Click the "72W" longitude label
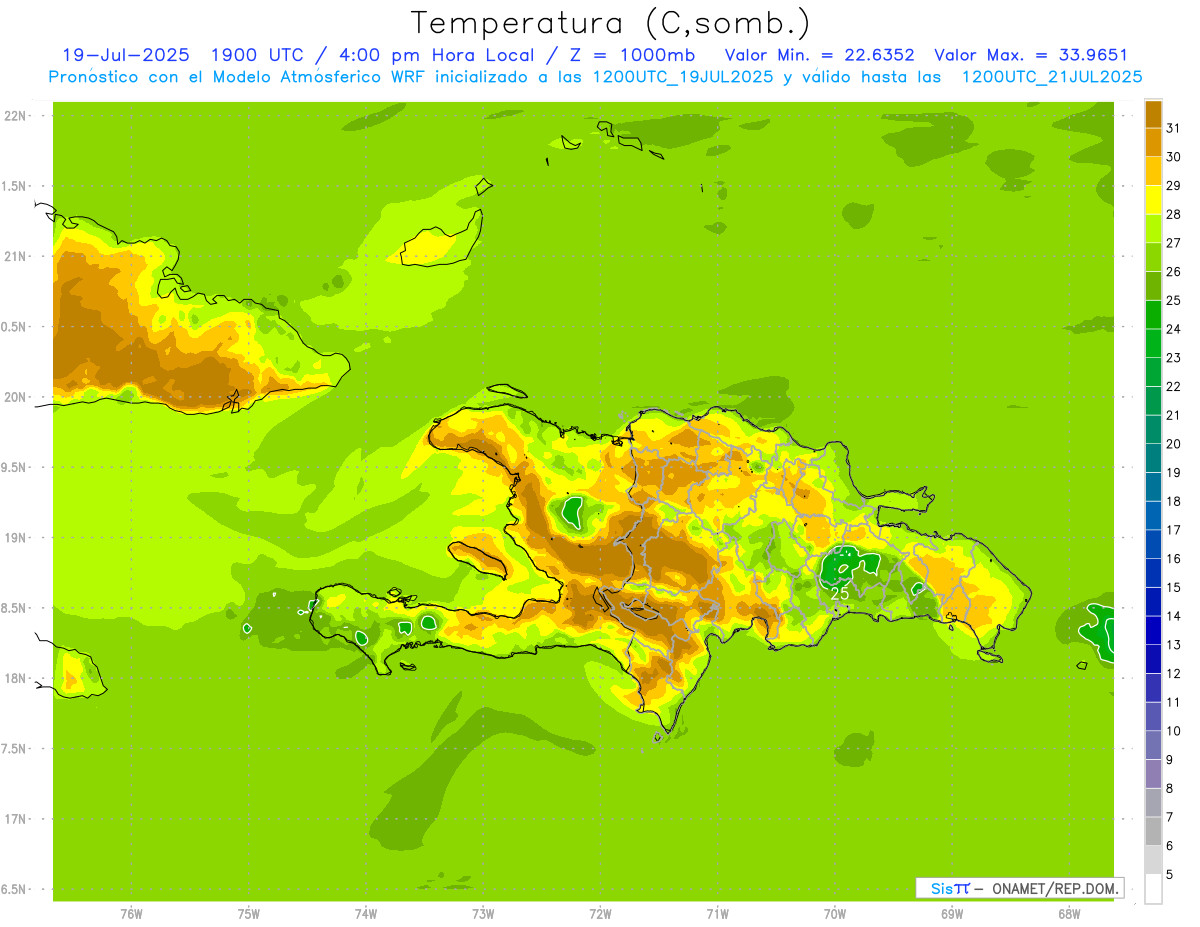 [600, 913]
